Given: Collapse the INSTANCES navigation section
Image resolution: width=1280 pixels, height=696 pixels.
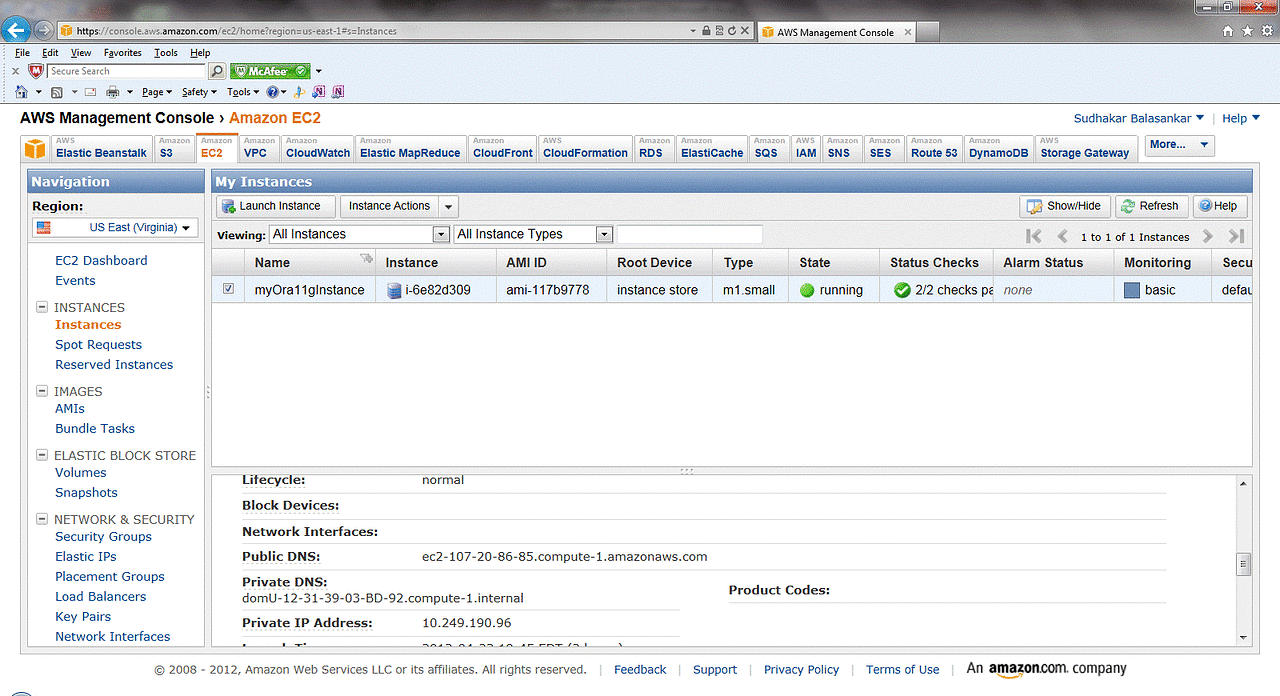Looking at the screenshot, I should click(x=43, y=307).
